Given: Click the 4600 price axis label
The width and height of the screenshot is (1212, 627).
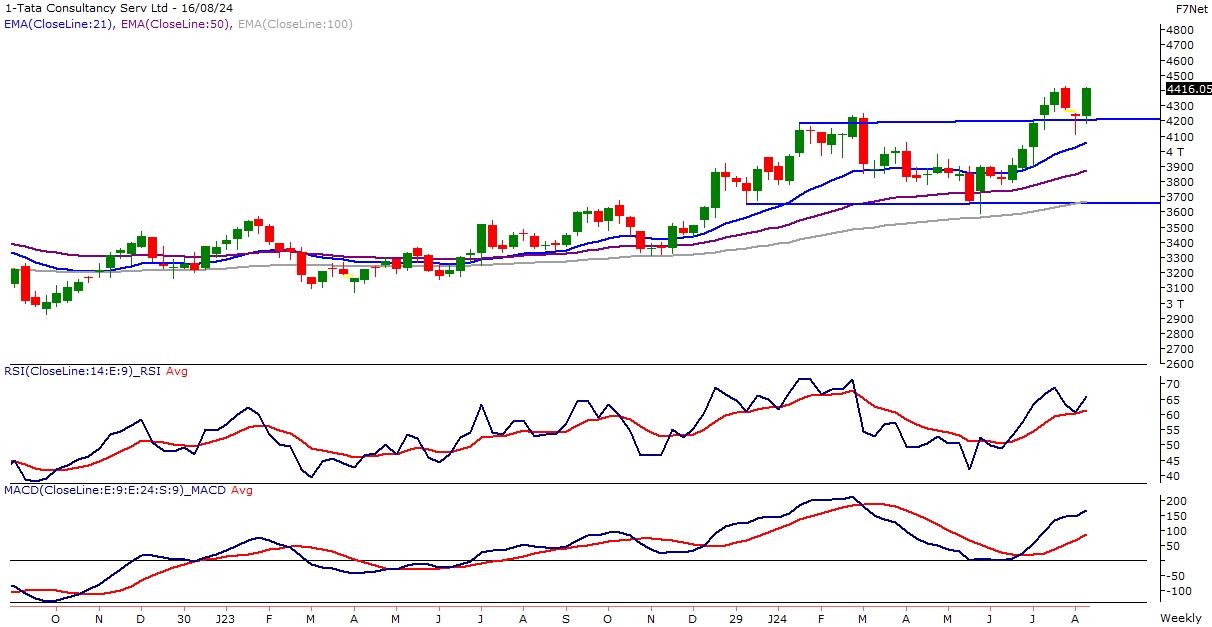Looking at the screenshot, I should (1179, 60).
